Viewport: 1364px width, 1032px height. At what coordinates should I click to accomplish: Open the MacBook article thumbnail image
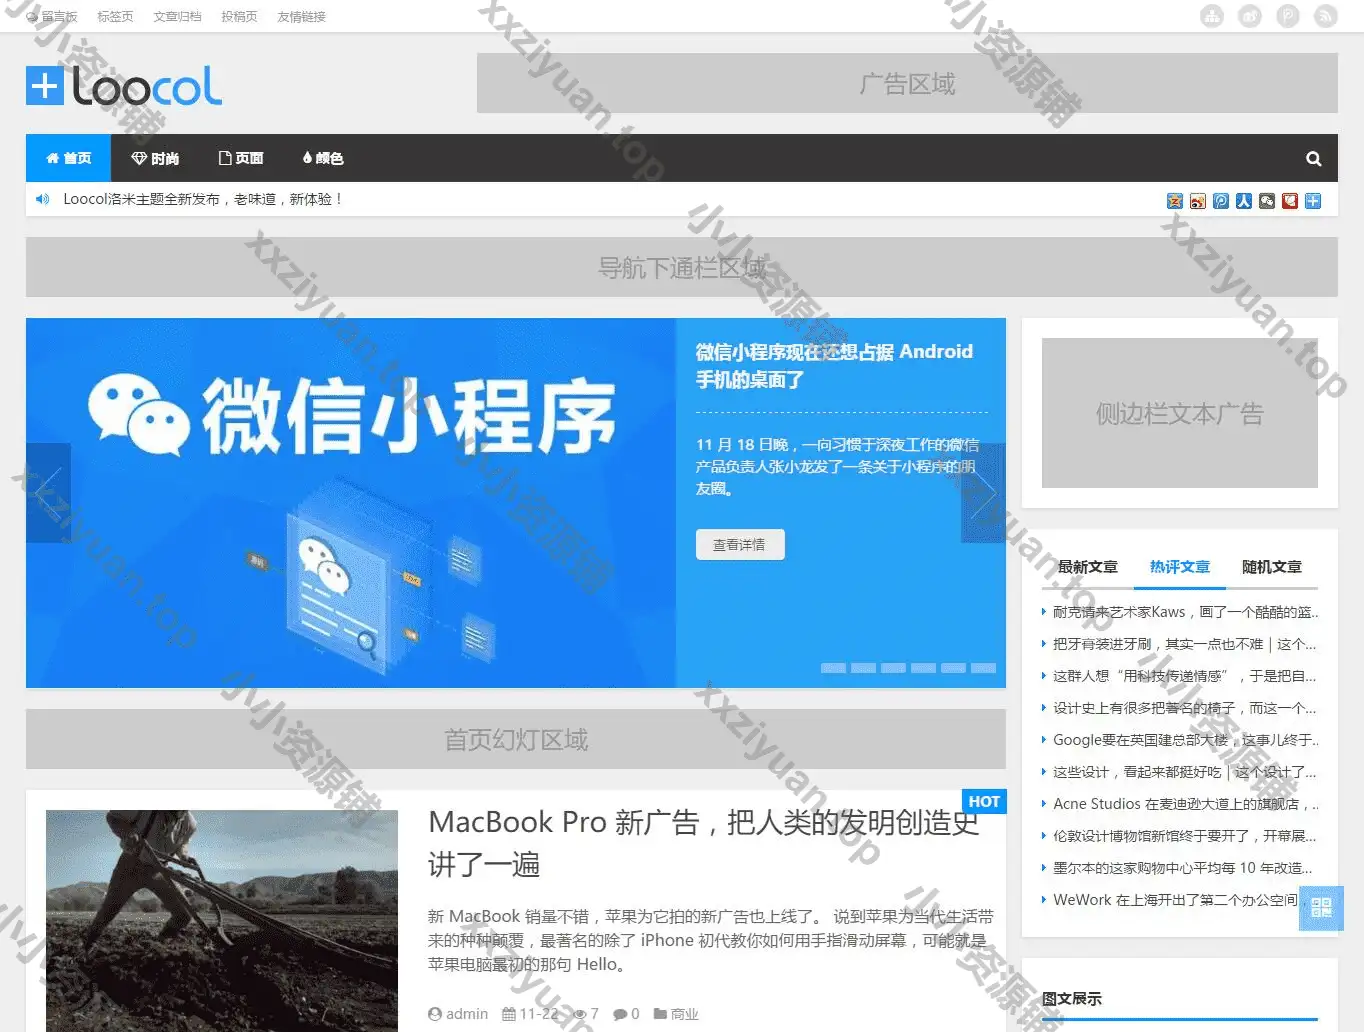[x=222, y=920]
